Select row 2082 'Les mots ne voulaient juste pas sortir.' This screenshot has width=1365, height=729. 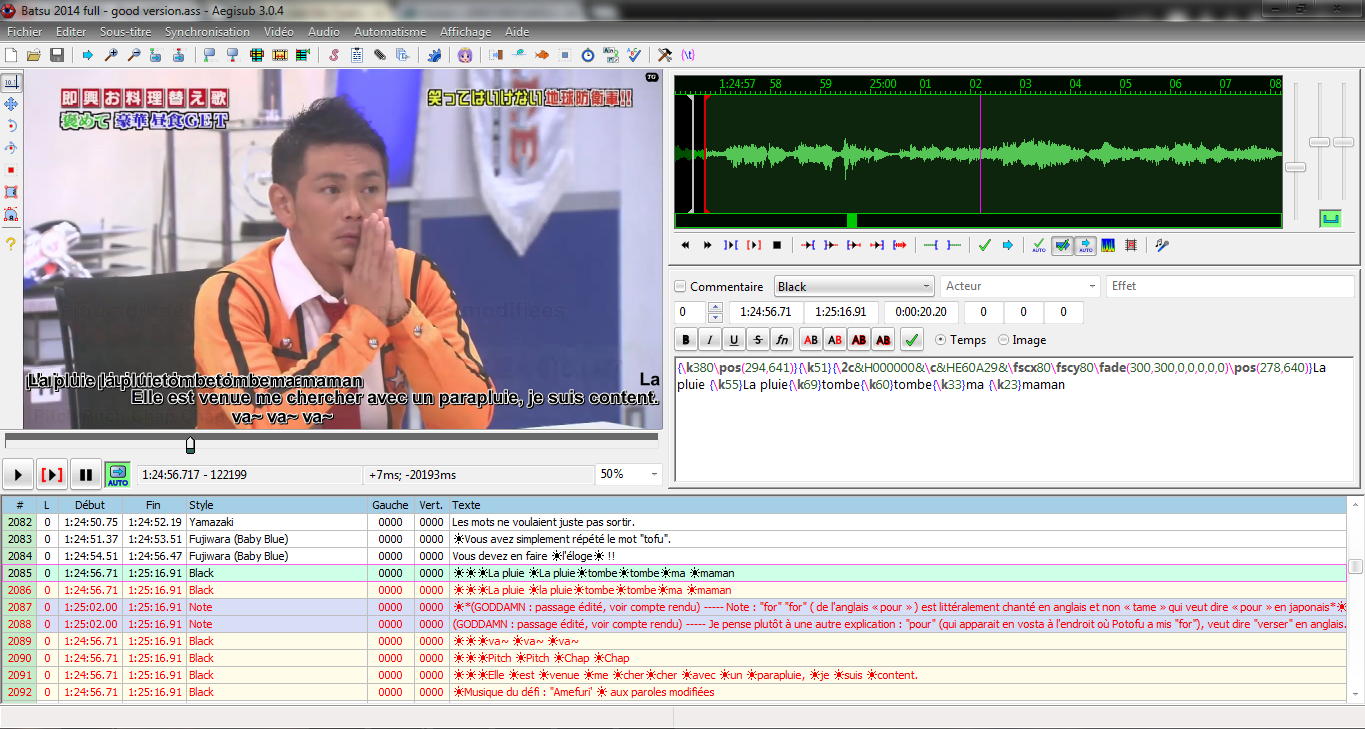674,522
